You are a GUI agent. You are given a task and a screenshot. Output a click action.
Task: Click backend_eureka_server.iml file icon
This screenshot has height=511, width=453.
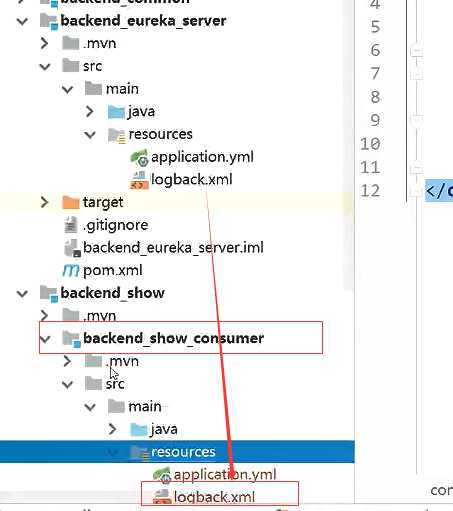(x=73, y=248)
